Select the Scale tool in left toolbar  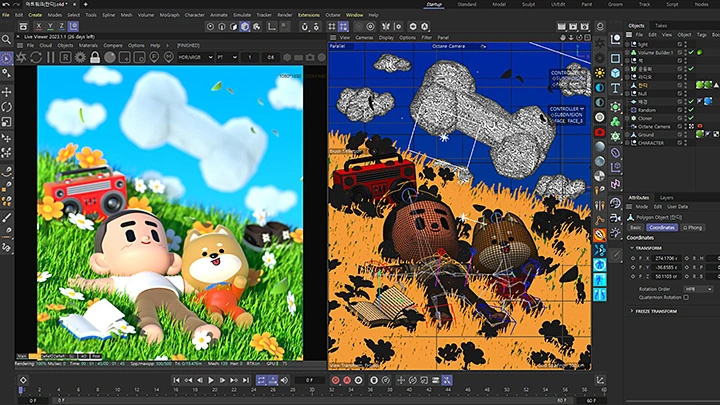[6, 122]
